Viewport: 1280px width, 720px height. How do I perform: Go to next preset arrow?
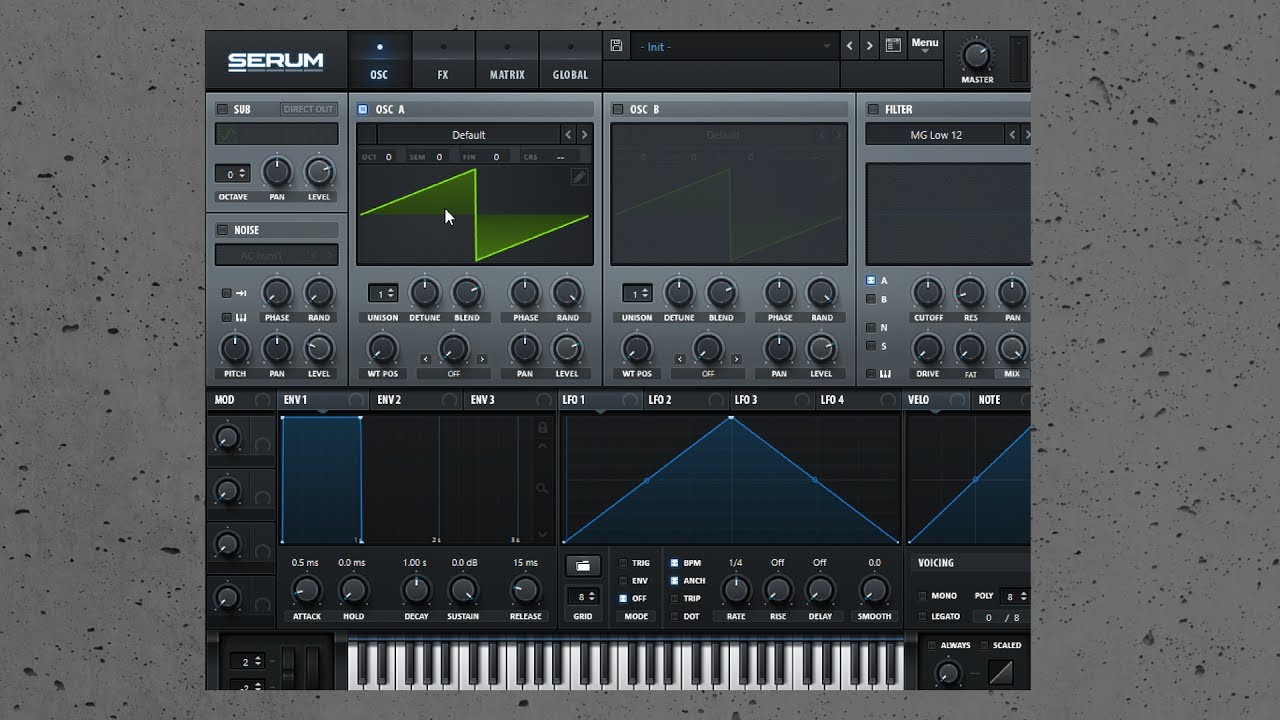[870, 46]
